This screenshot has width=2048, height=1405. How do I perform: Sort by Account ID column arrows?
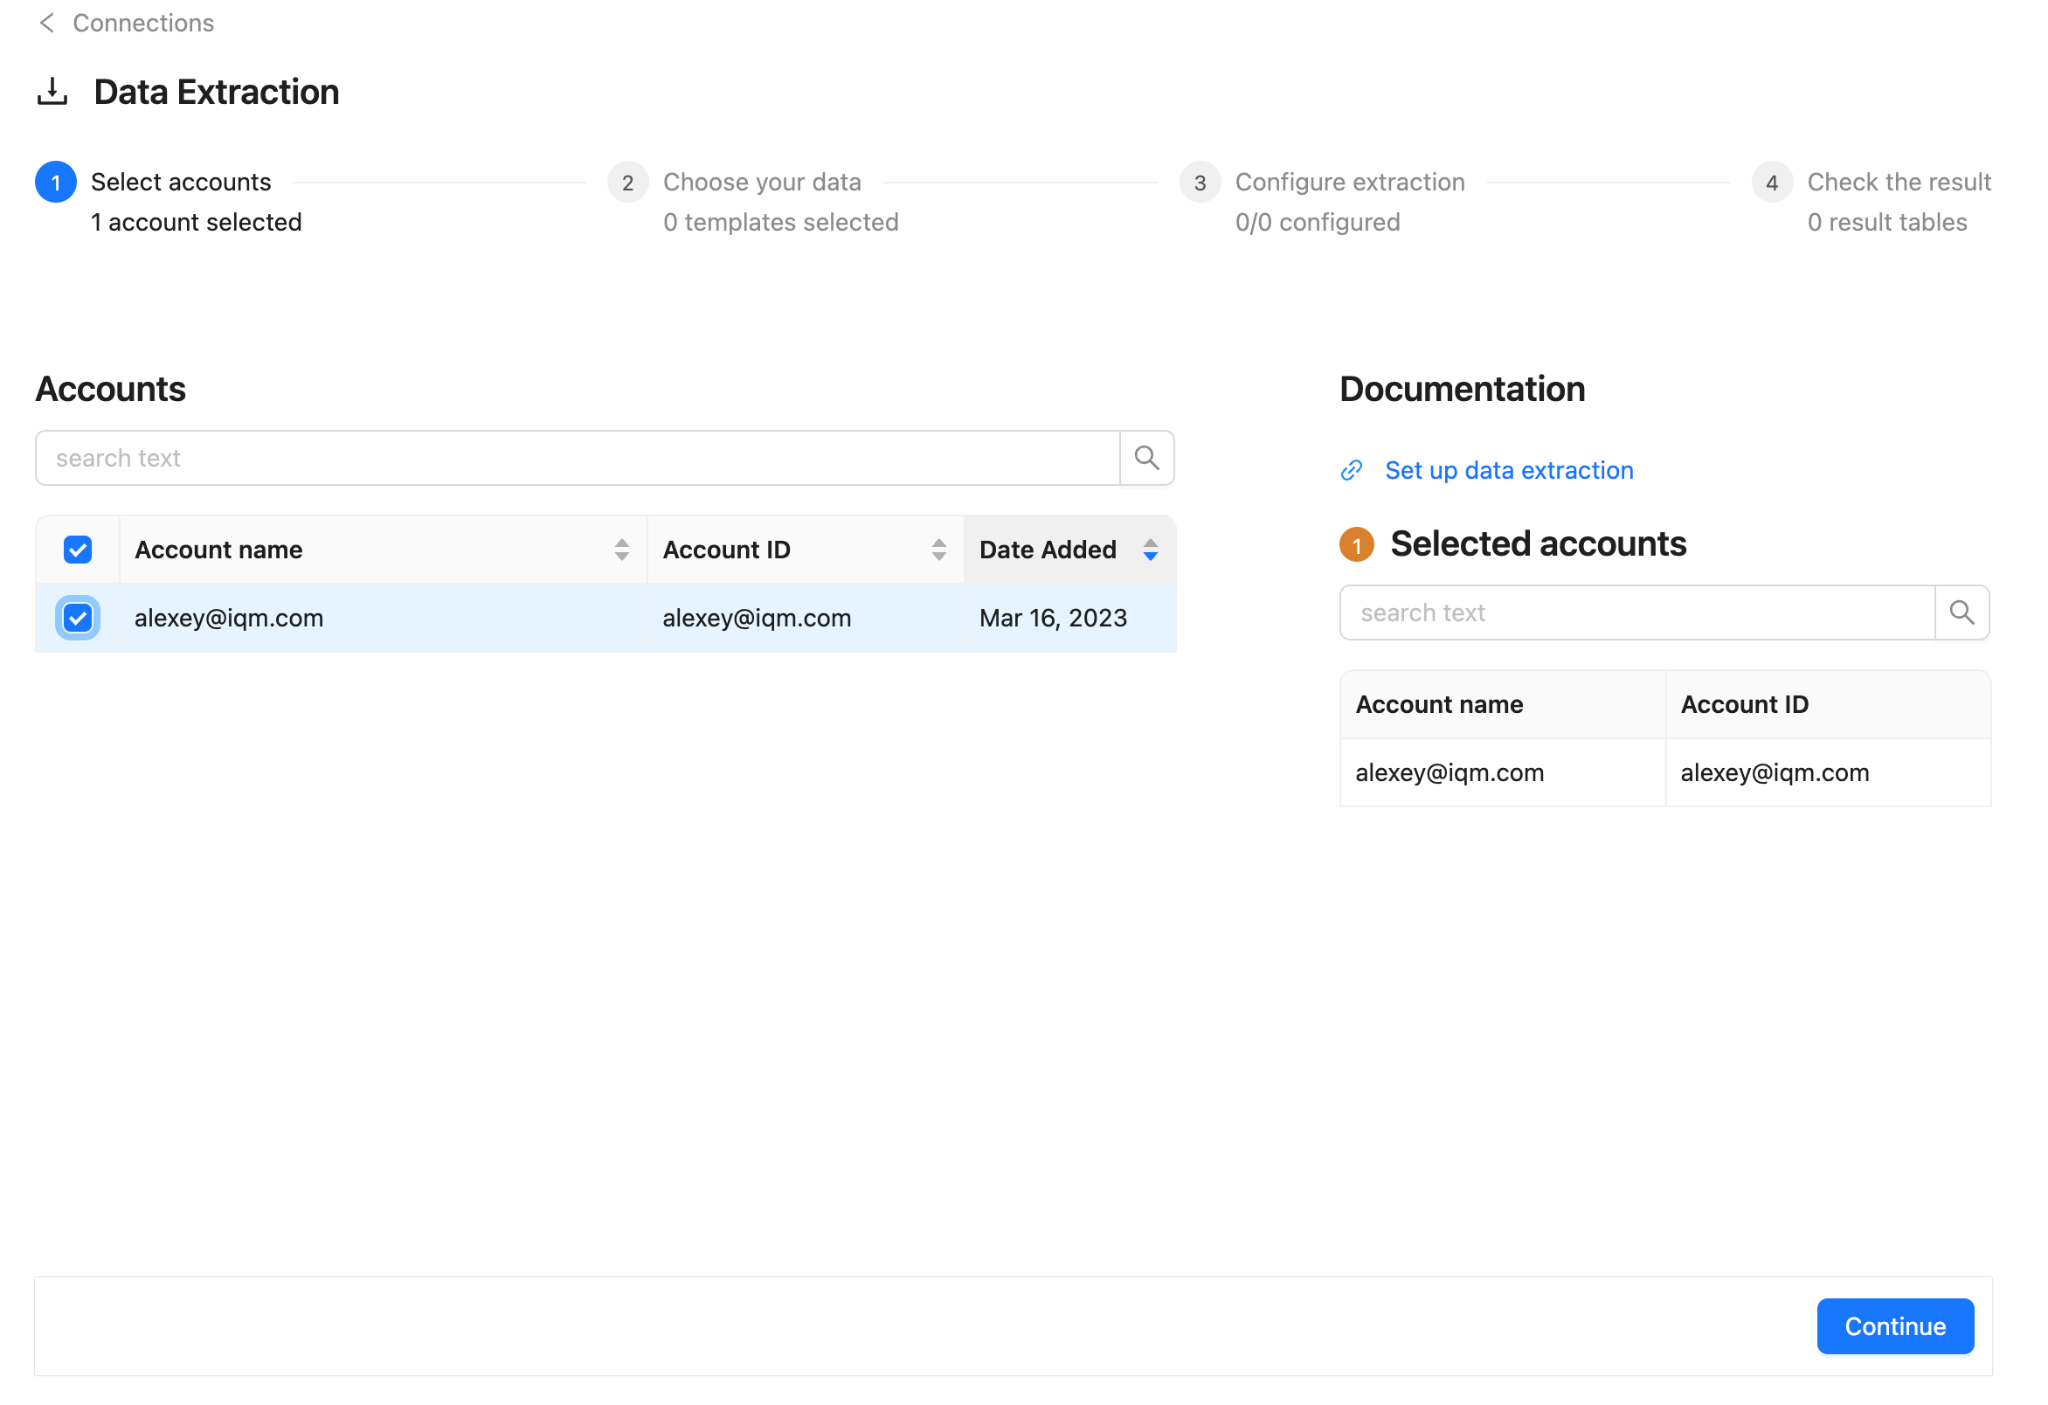click(x=938, y=550)
